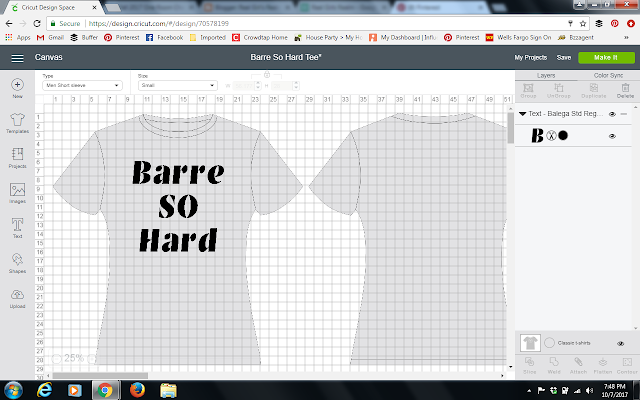Open the Type dropdown Men Short sleeve
The height and width of the screenshot is (400, 640).
[x=82, y=85]
